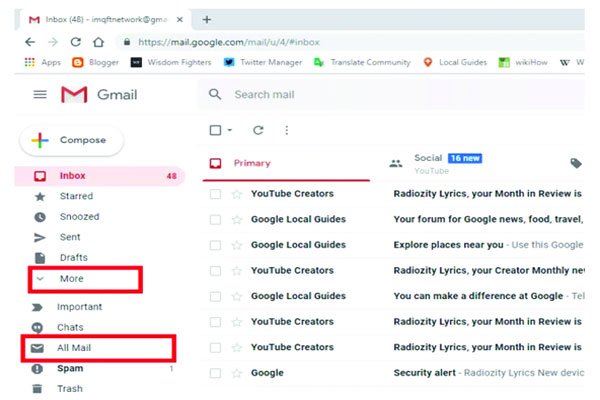This screenshot has width=600, height=400.
Task: Click the '16 new' badge on Social
Action: (x=465, y=158)
